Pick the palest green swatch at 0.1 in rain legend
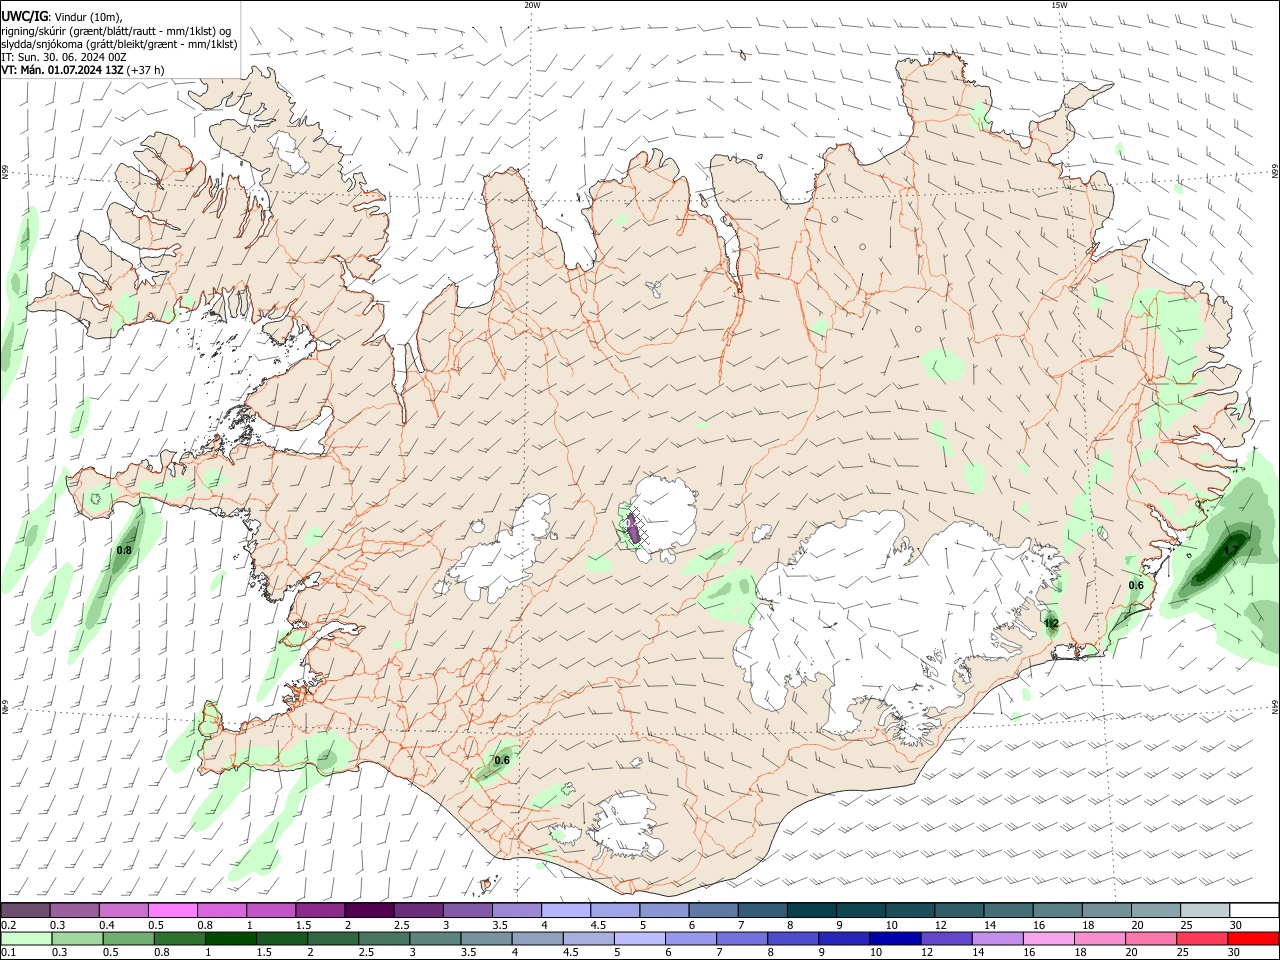 (x=27, y=938)
